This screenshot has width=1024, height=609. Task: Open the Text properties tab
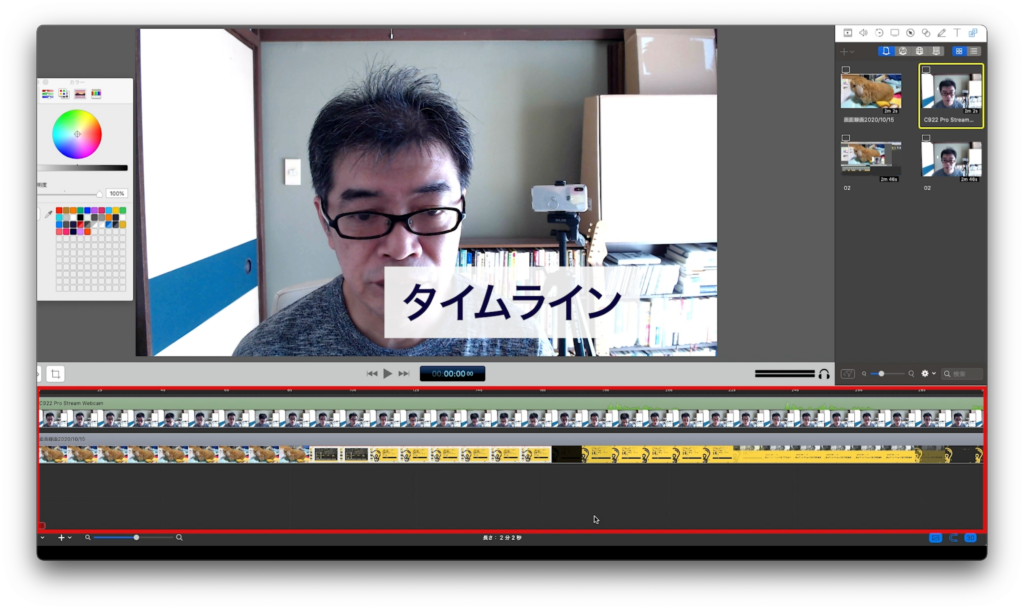pyautogui.click(x=957, y=33)
